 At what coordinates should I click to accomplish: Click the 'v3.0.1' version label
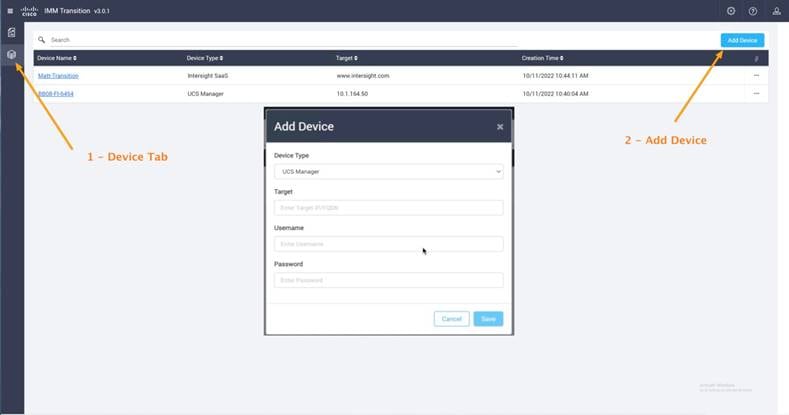tap(102, 11)
